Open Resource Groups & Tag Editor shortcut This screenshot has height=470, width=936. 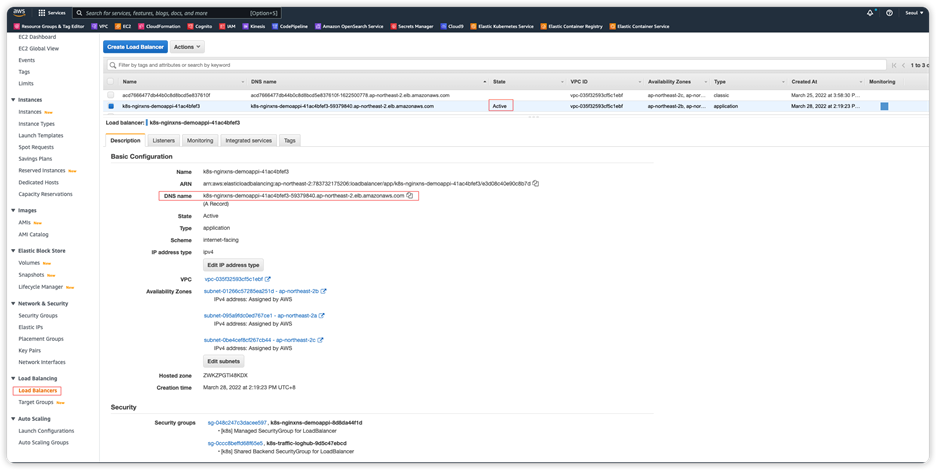(x=48, y=26)
